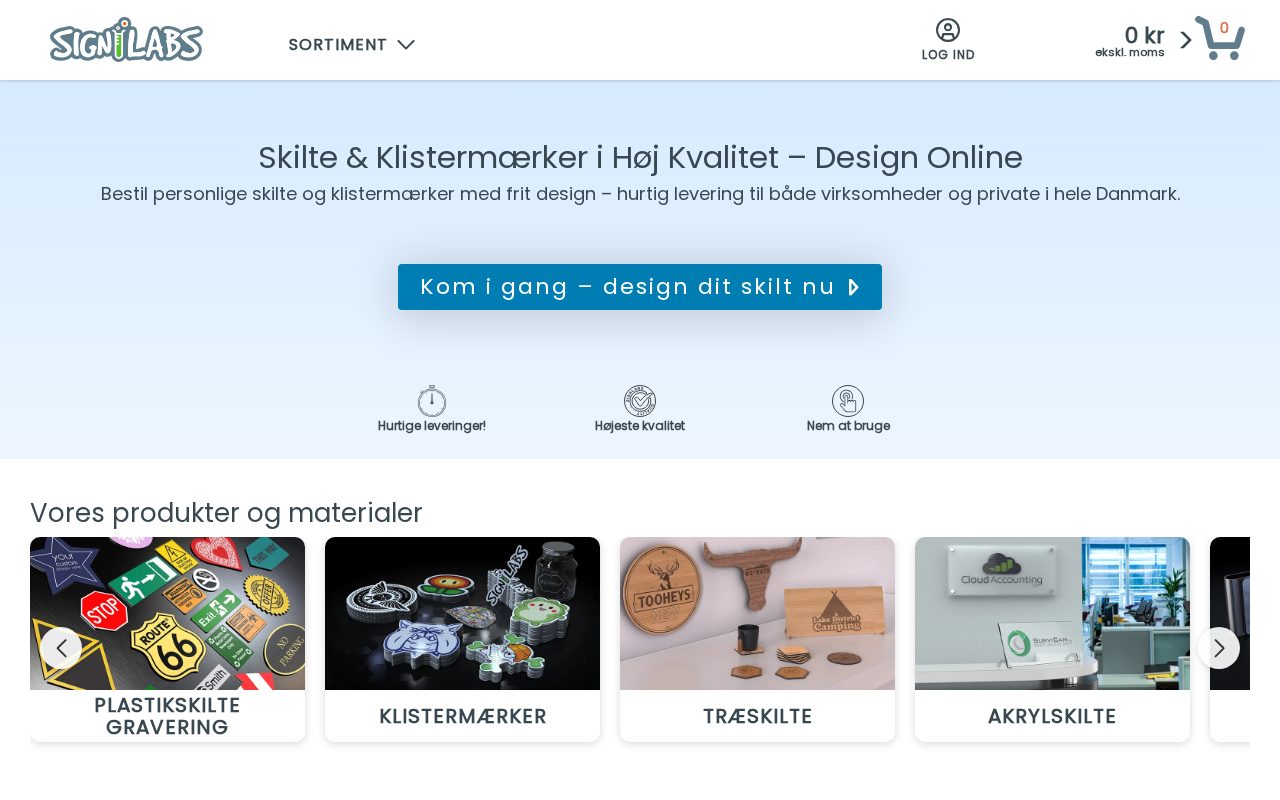Click the Nem at bruge hand icon
This screenshot has height=800, width=1280.
(848, 401)
